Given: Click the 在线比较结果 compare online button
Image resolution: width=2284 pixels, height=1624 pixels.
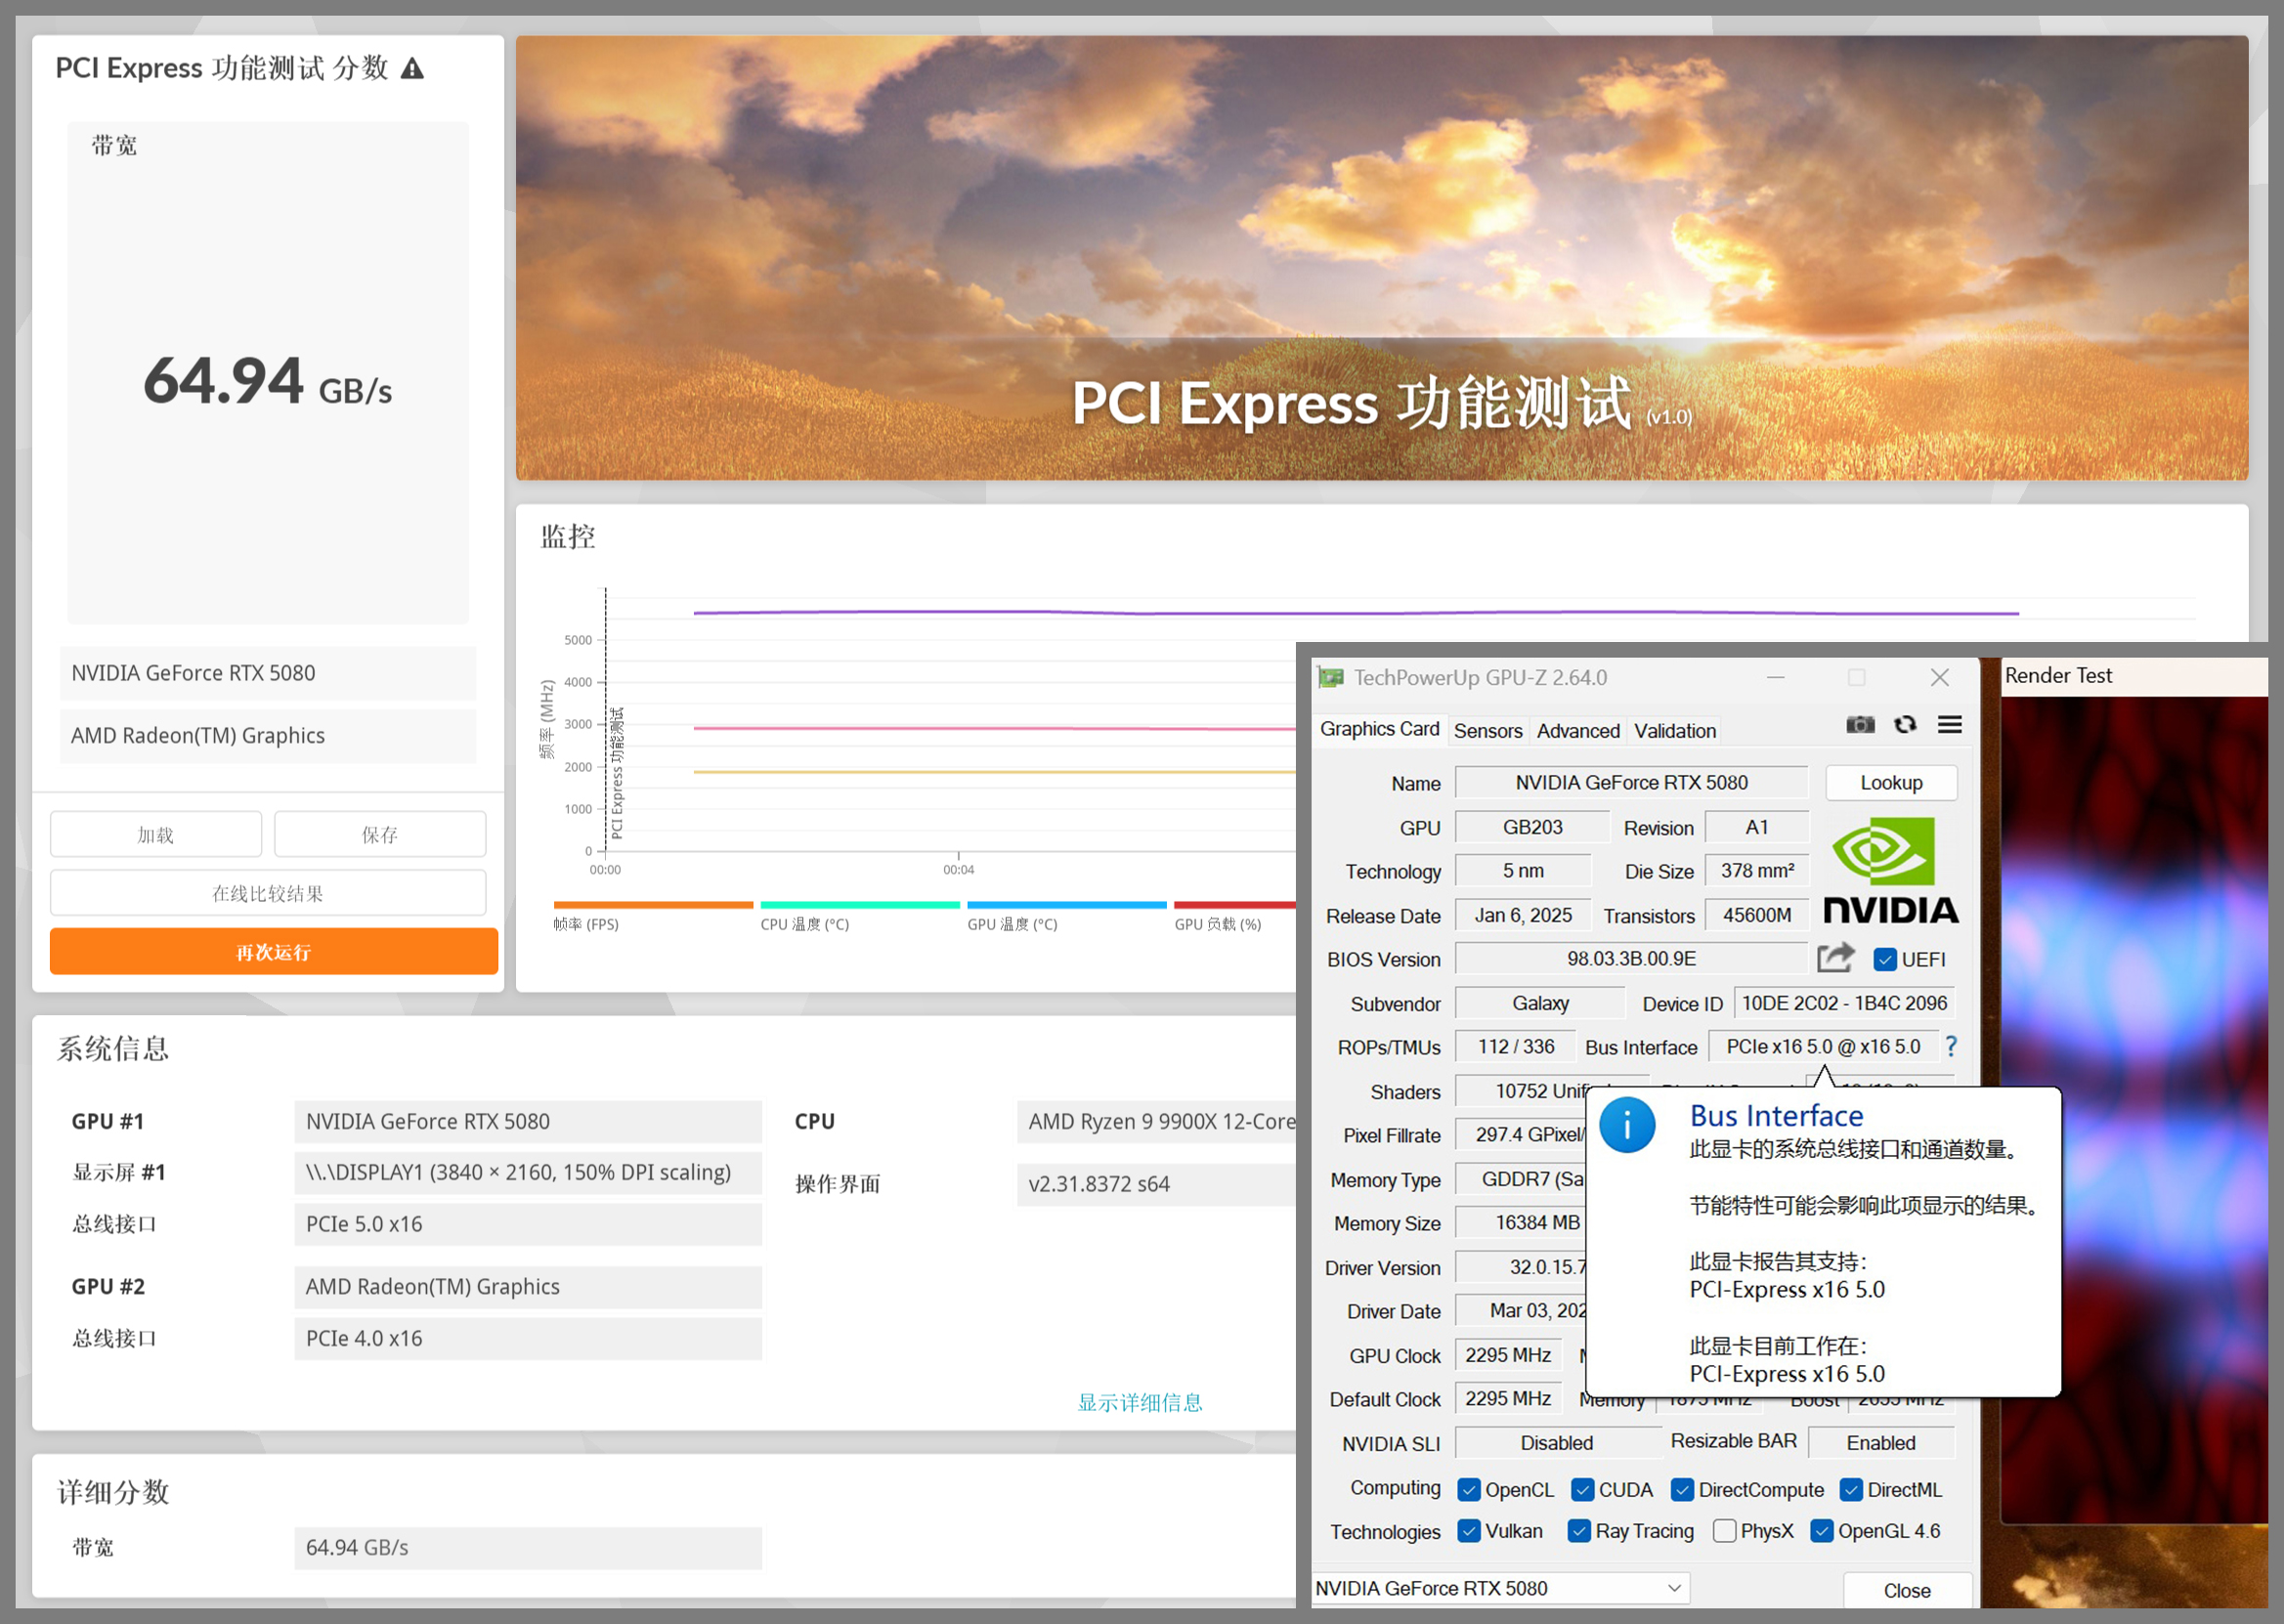Looking at the screenshot, I should (268, 893).
